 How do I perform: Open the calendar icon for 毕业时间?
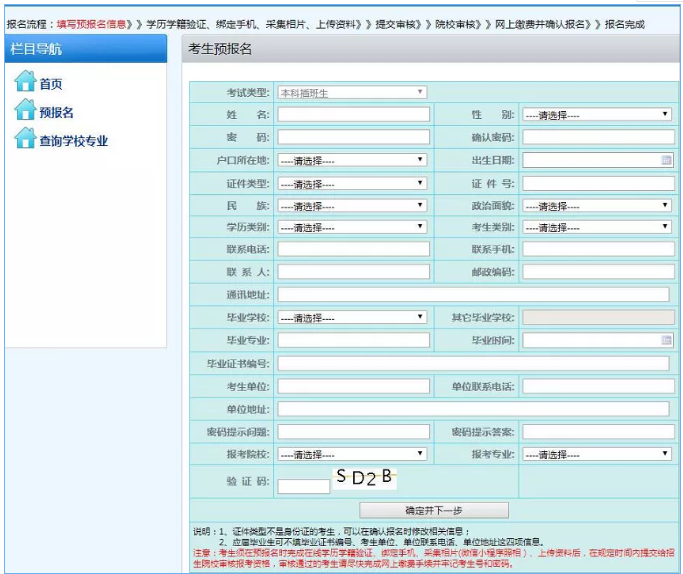[666, 340]
